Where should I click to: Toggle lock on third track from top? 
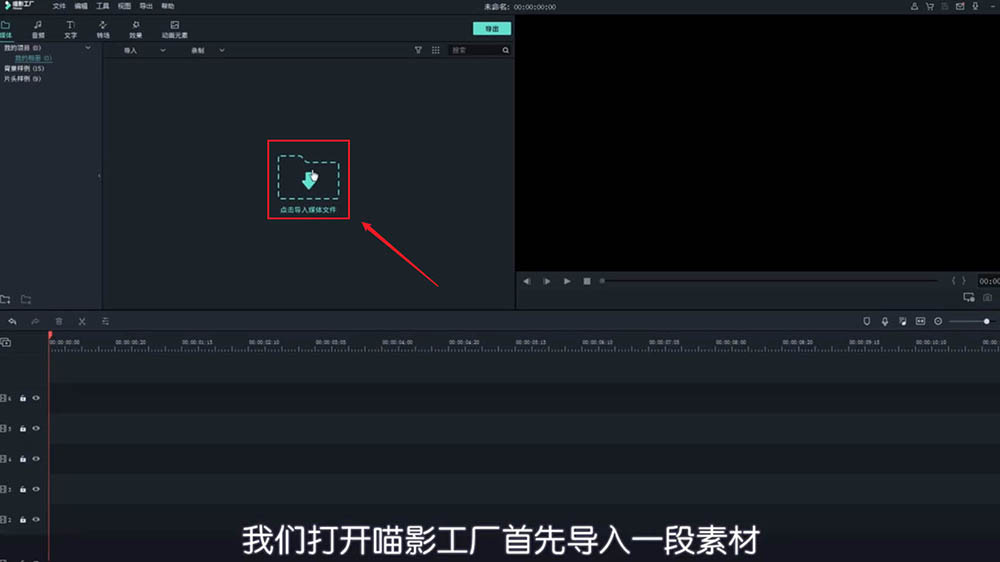(x=23, y=459)
